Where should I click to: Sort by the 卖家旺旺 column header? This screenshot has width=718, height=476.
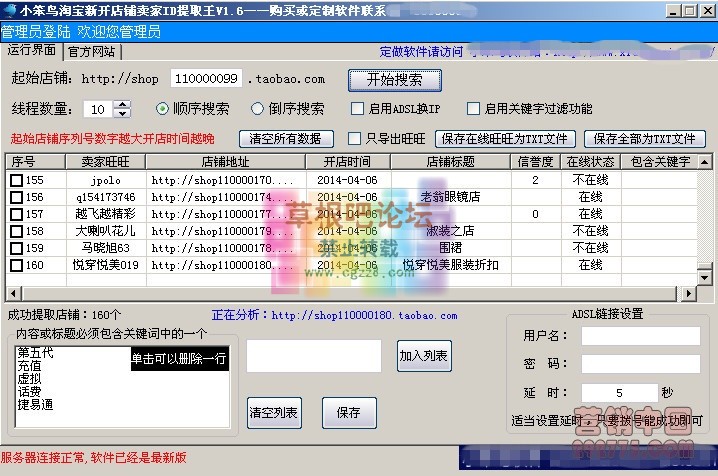click(x=105, y=162)
